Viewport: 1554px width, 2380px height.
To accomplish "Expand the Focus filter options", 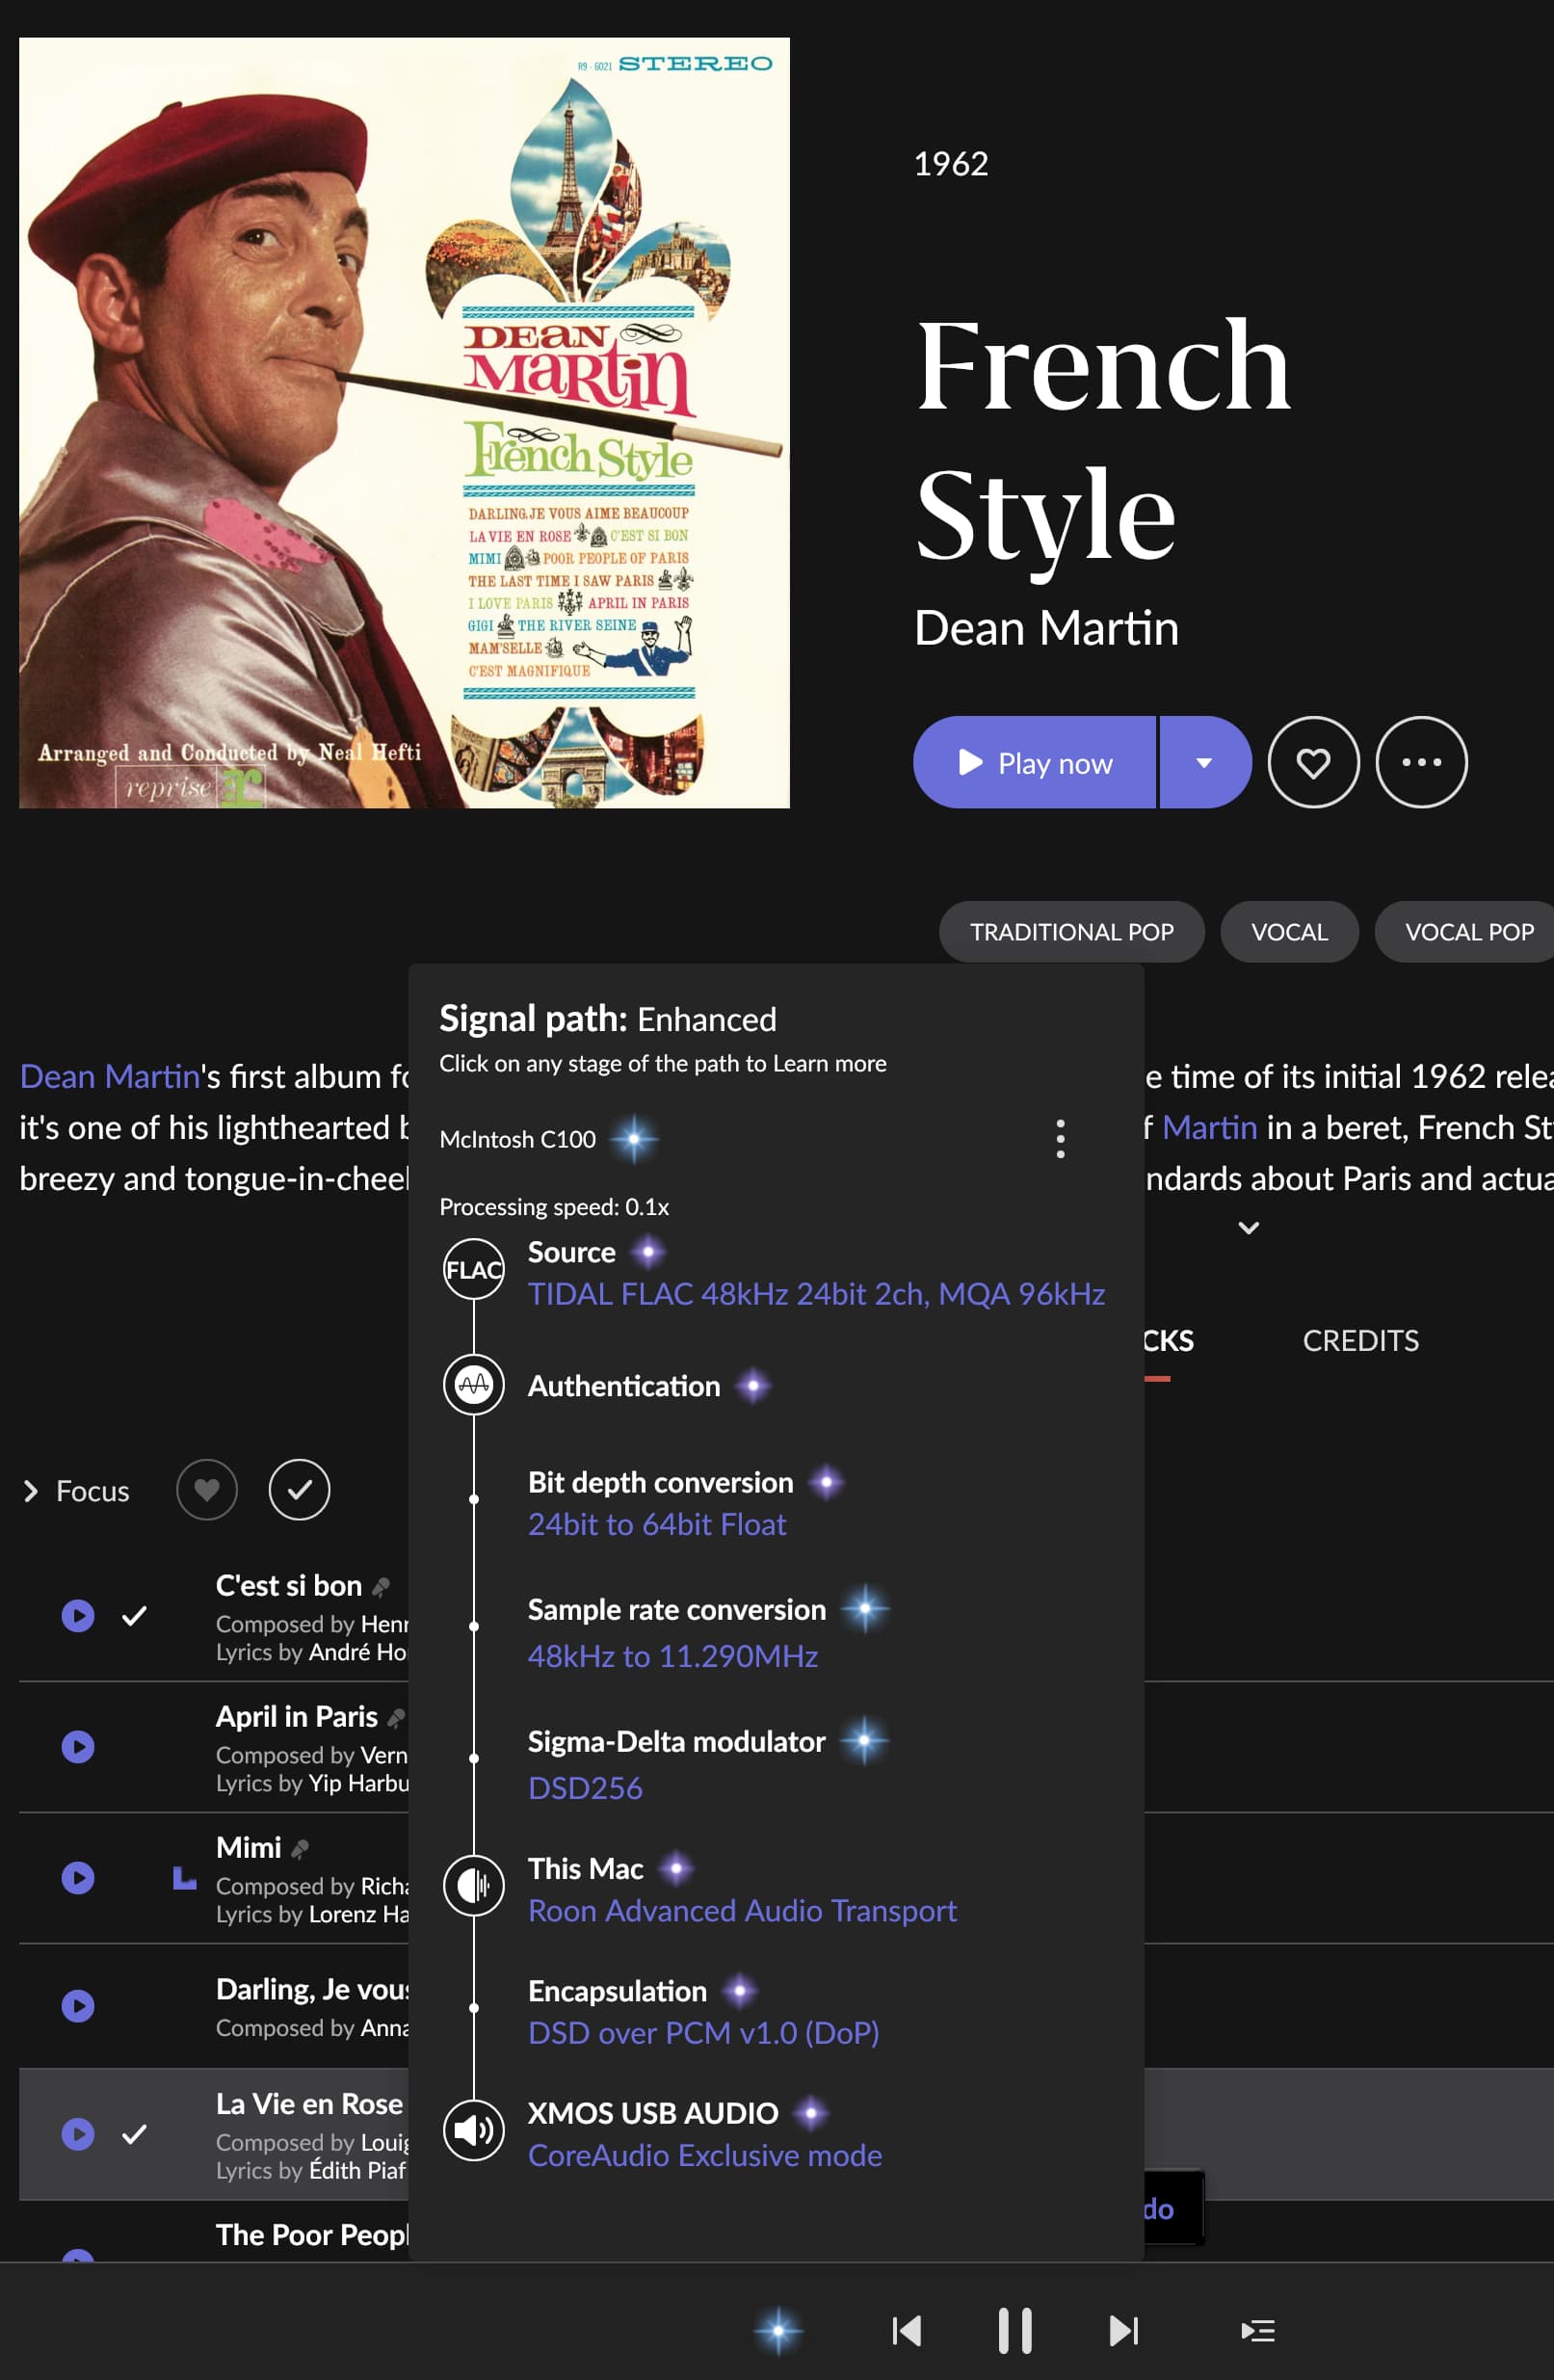I will point(31,1491).
